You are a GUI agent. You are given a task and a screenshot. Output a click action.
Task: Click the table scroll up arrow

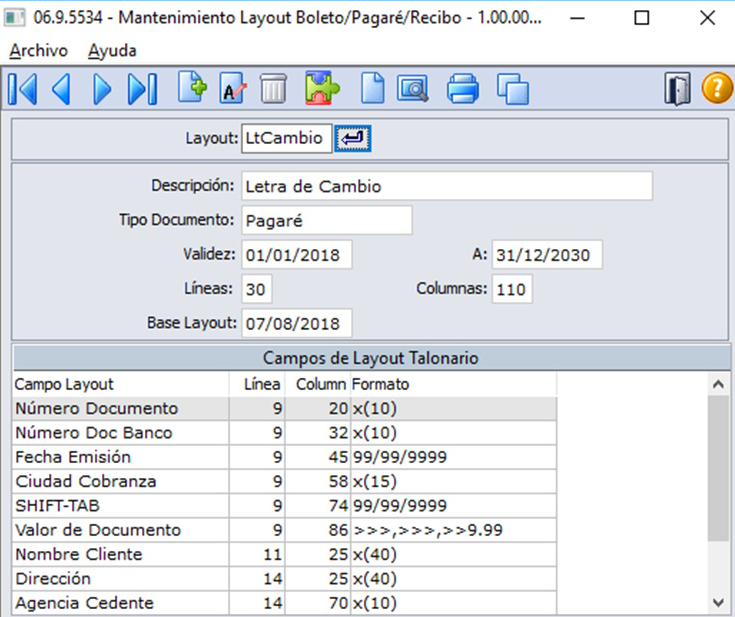pos(718,384)
